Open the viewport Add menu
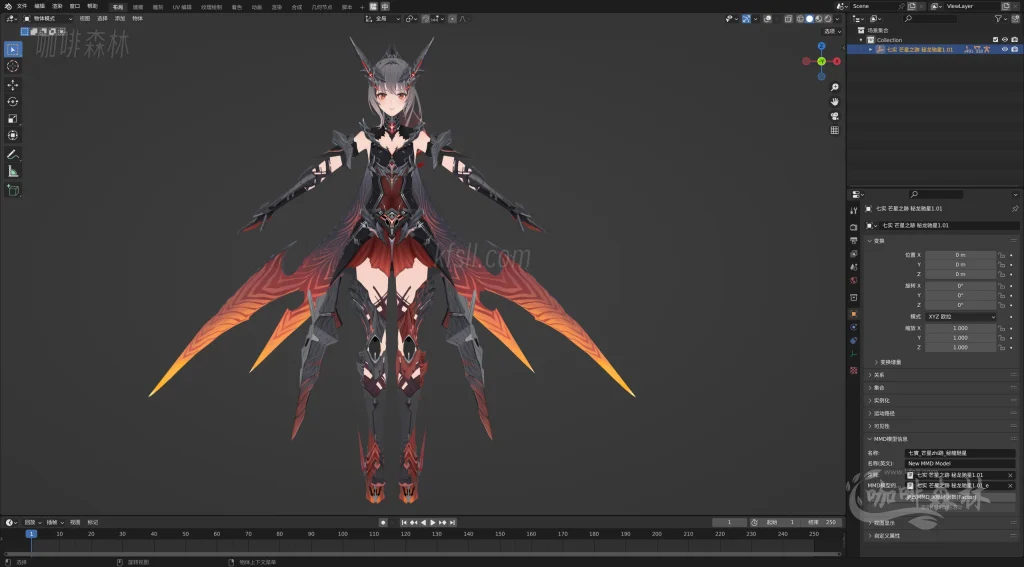 coord(120,19)
